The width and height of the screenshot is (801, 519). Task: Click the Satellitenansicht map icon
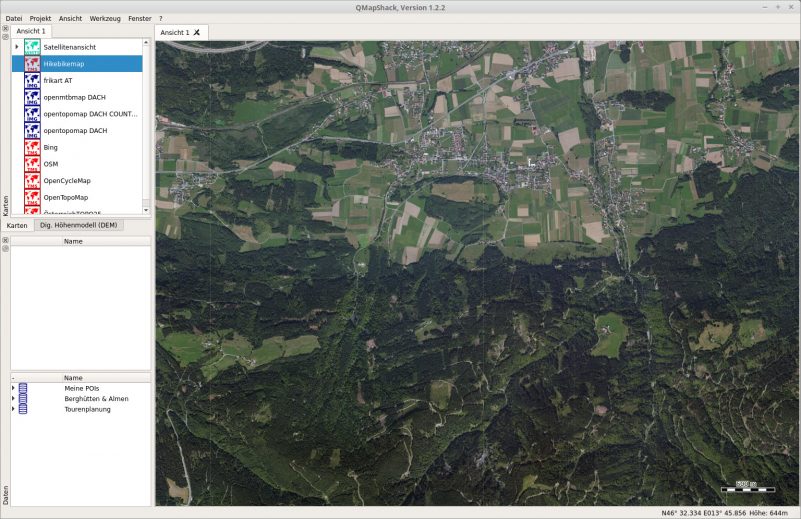[32, 47]
